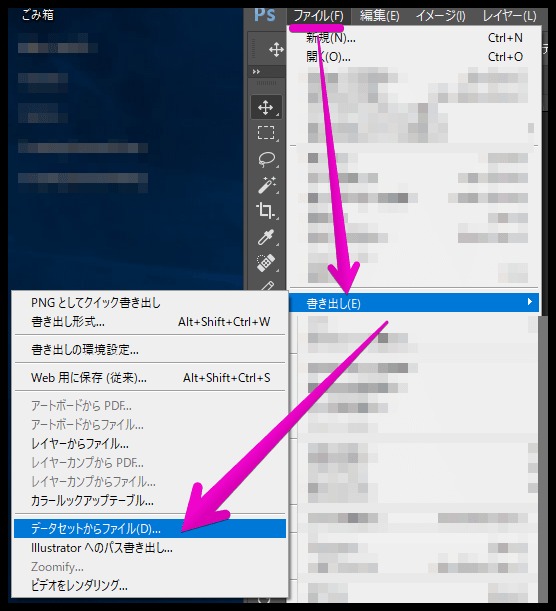Image resolution: width=556 pixels, height=611 pixels.
Task: Select the Rectangular Marquee tool
Action: pos(266,132)
